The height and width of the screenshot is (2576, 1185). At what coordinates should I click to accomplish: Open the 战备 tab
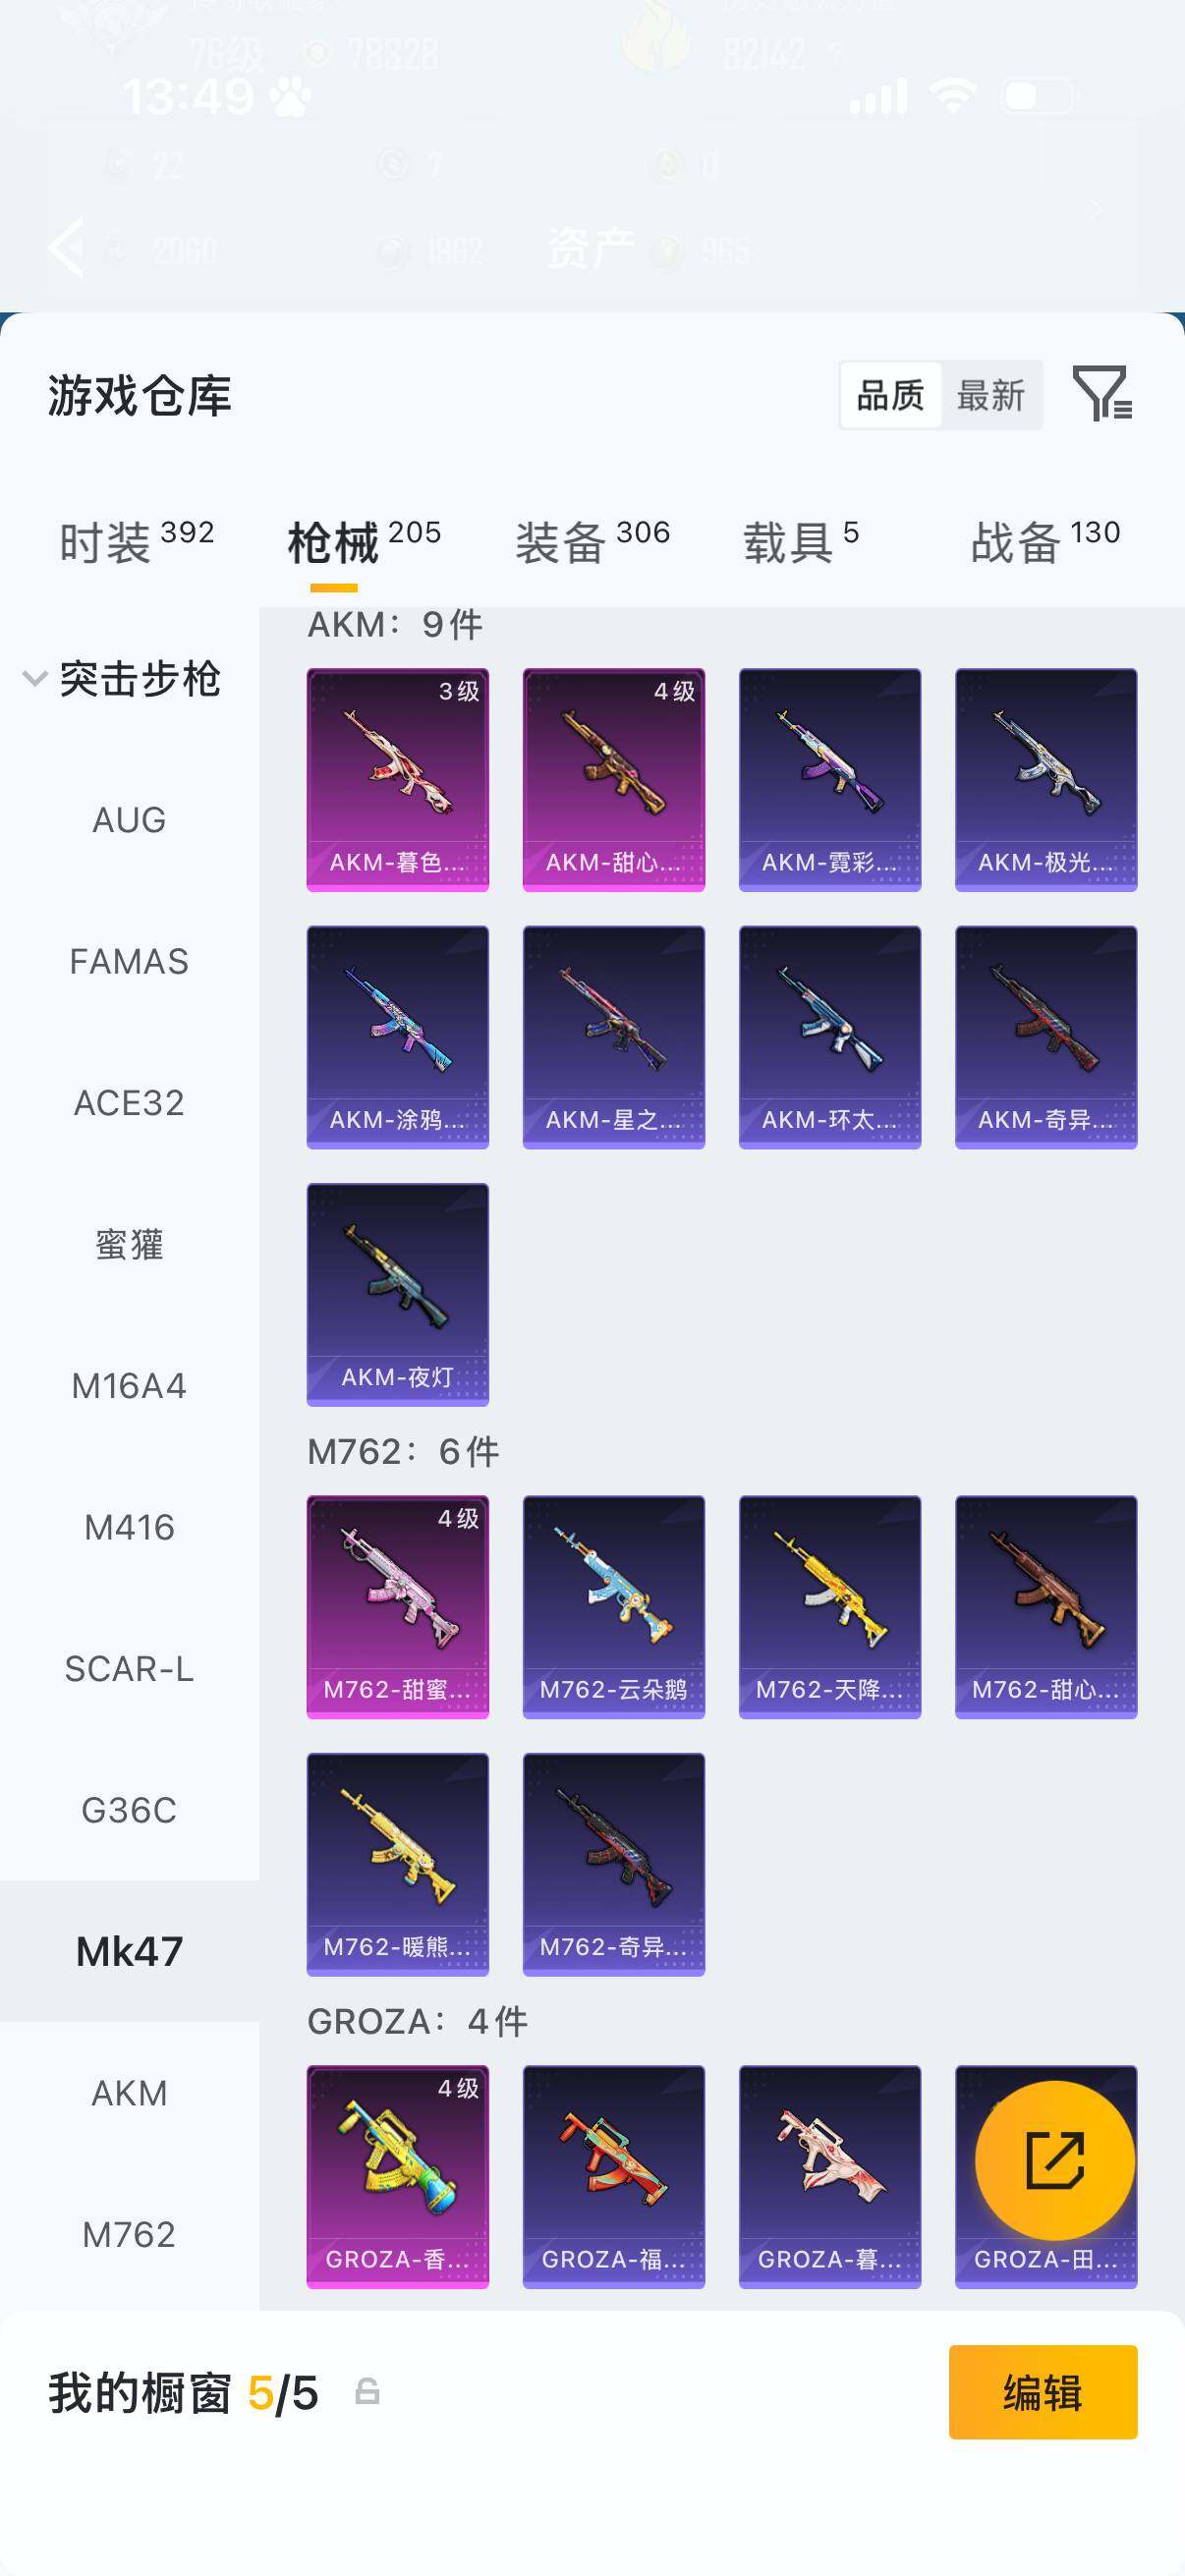tap(1046, 542)
